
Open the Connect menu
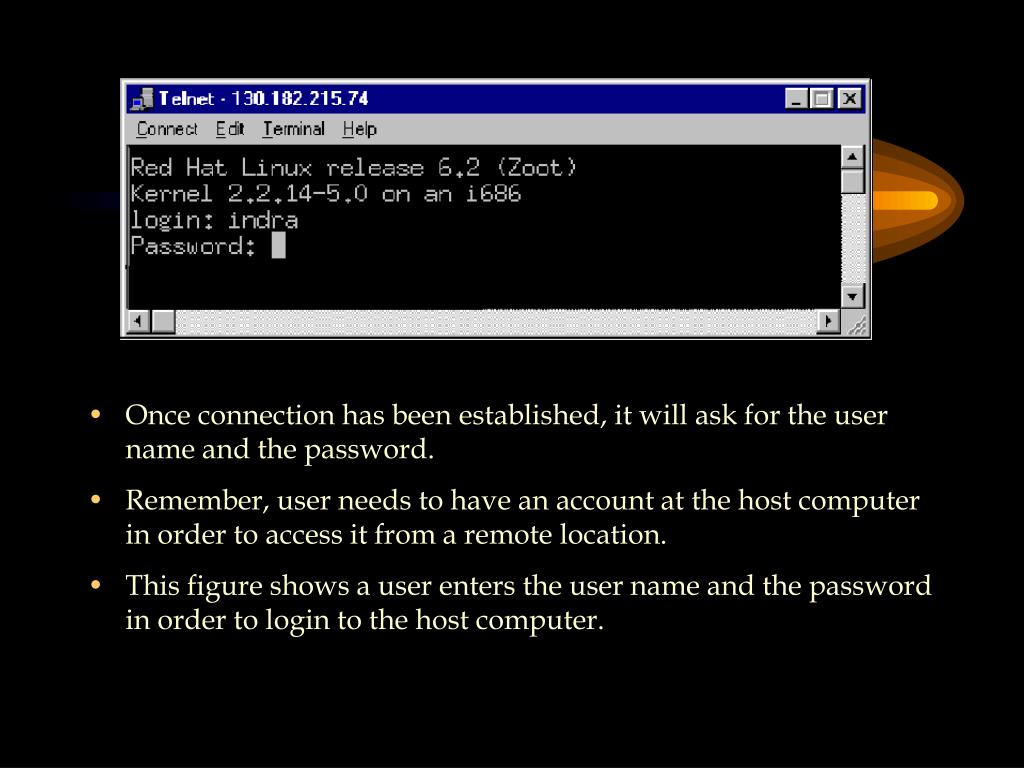point(167,129)
